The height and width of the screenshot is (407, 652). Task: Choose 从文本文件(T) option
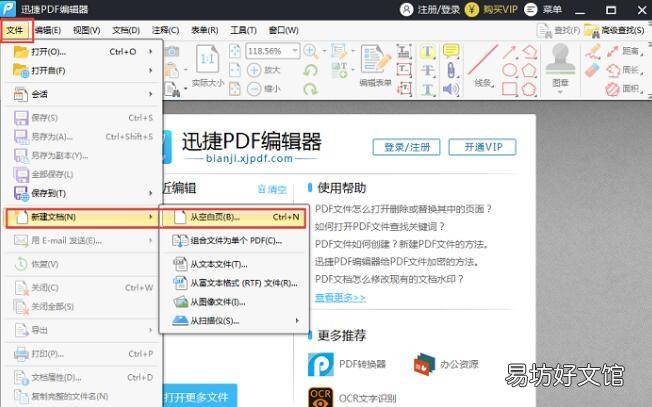235,264
